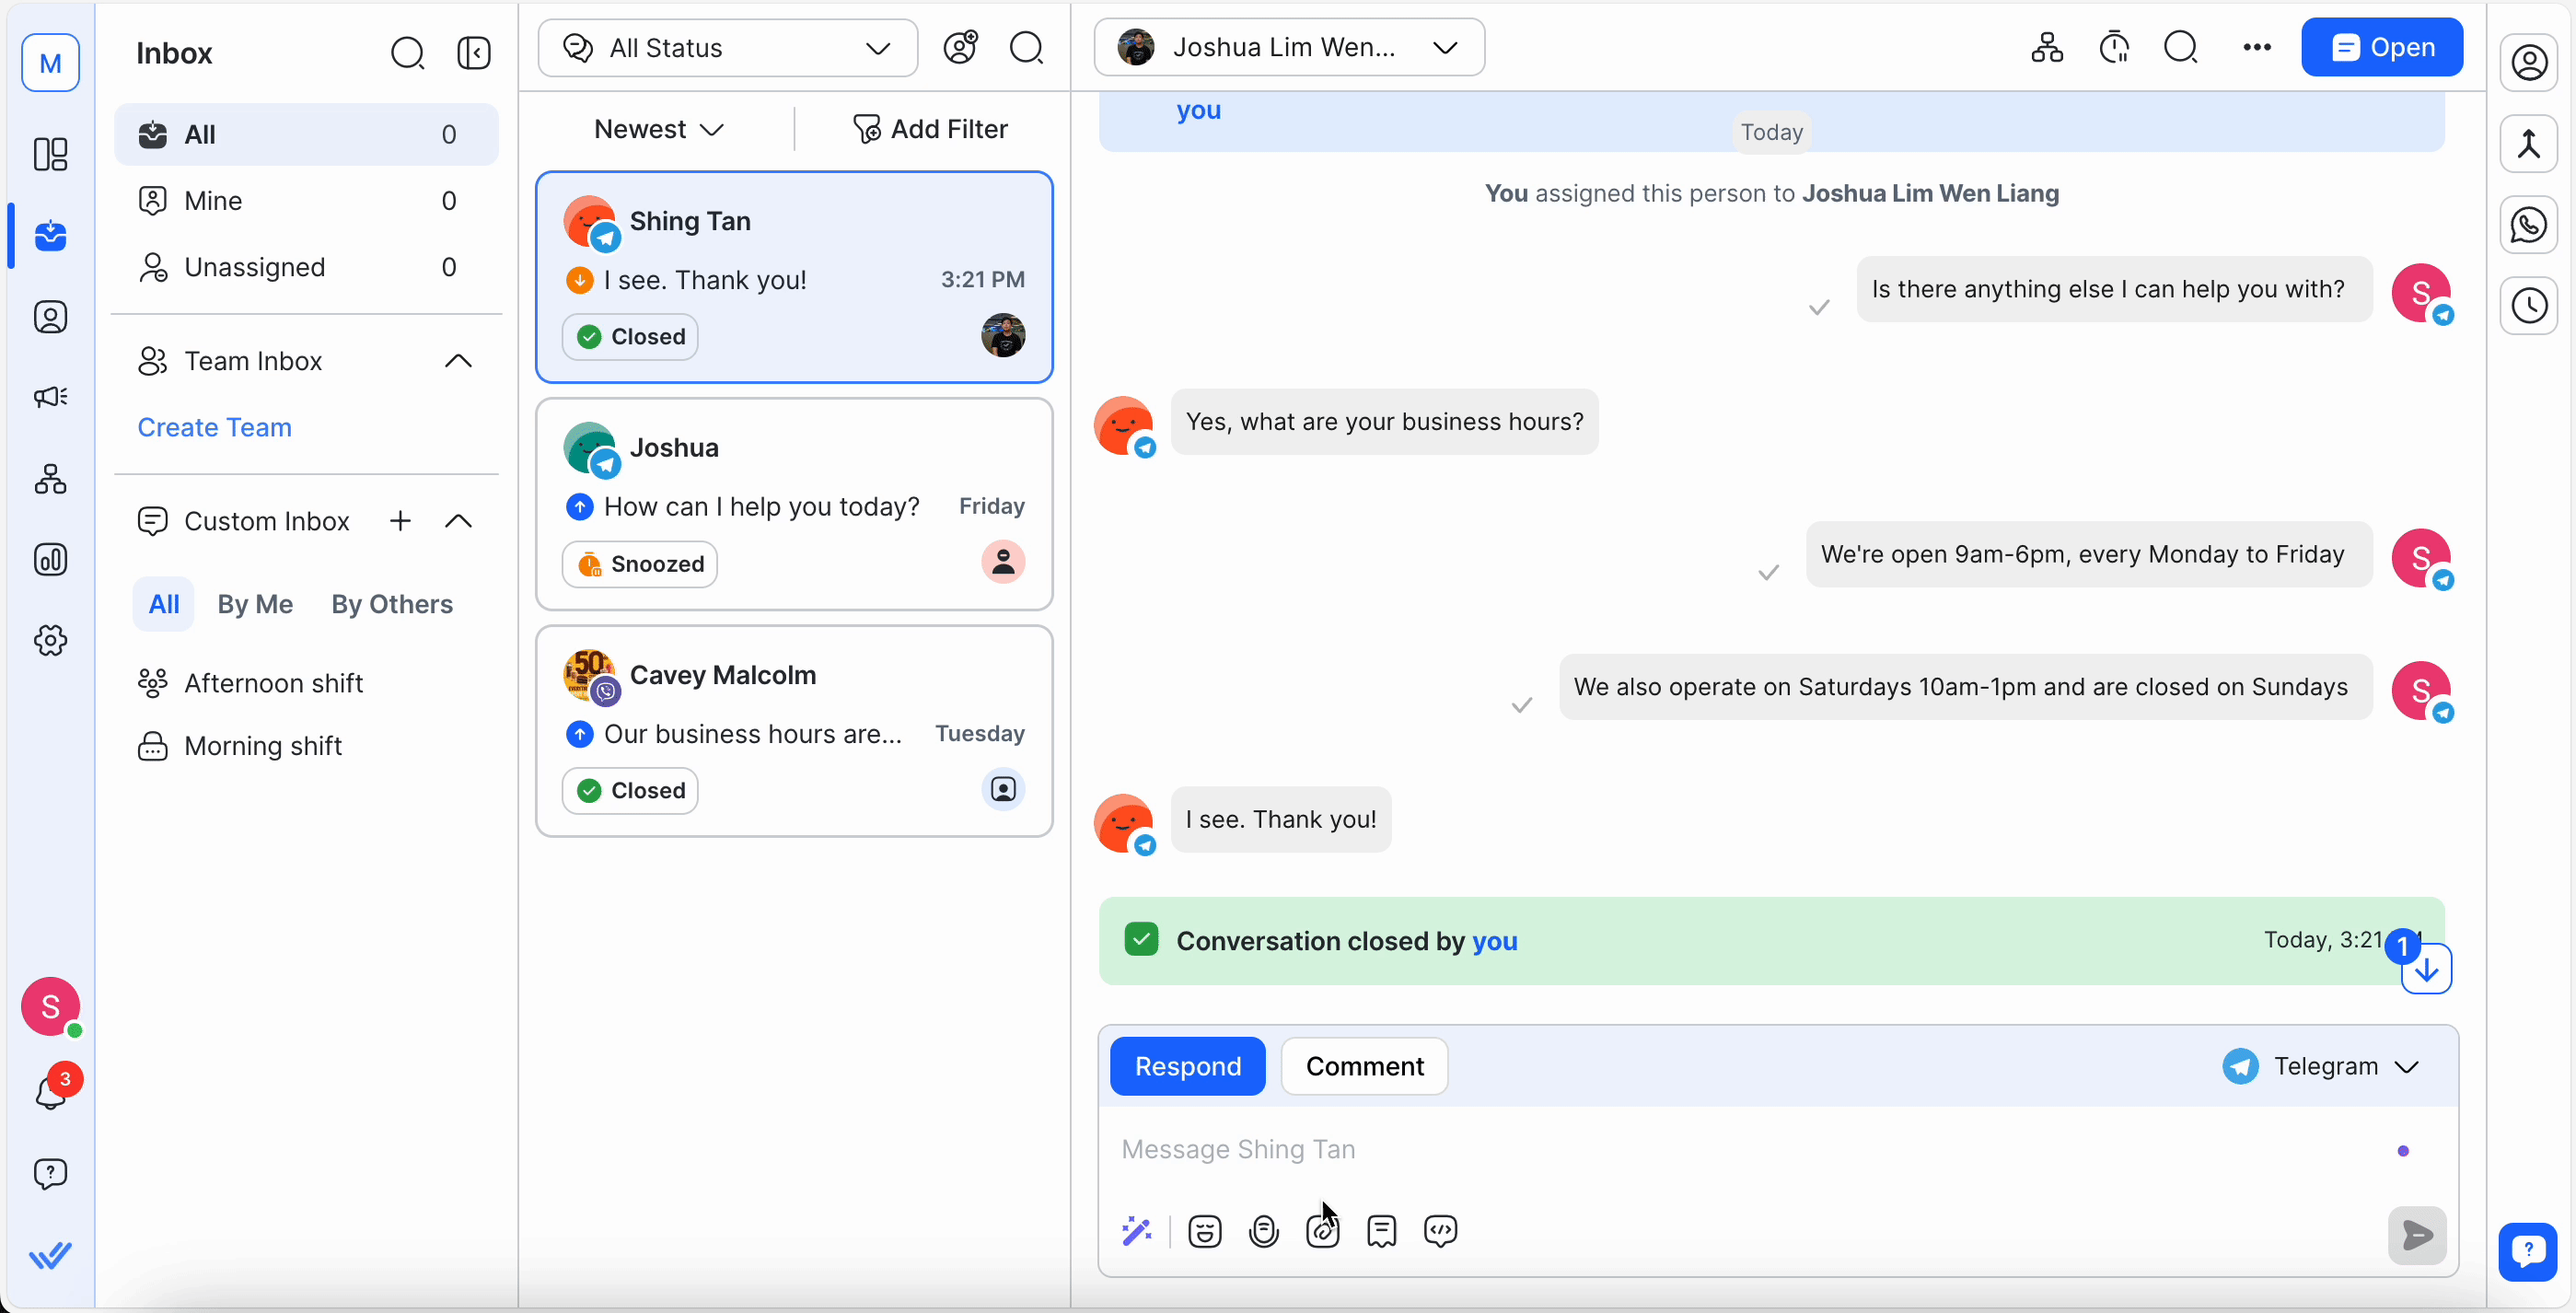2576x1313 pixels.
Task: Select the By Me filter
Action: click(255, 604)
